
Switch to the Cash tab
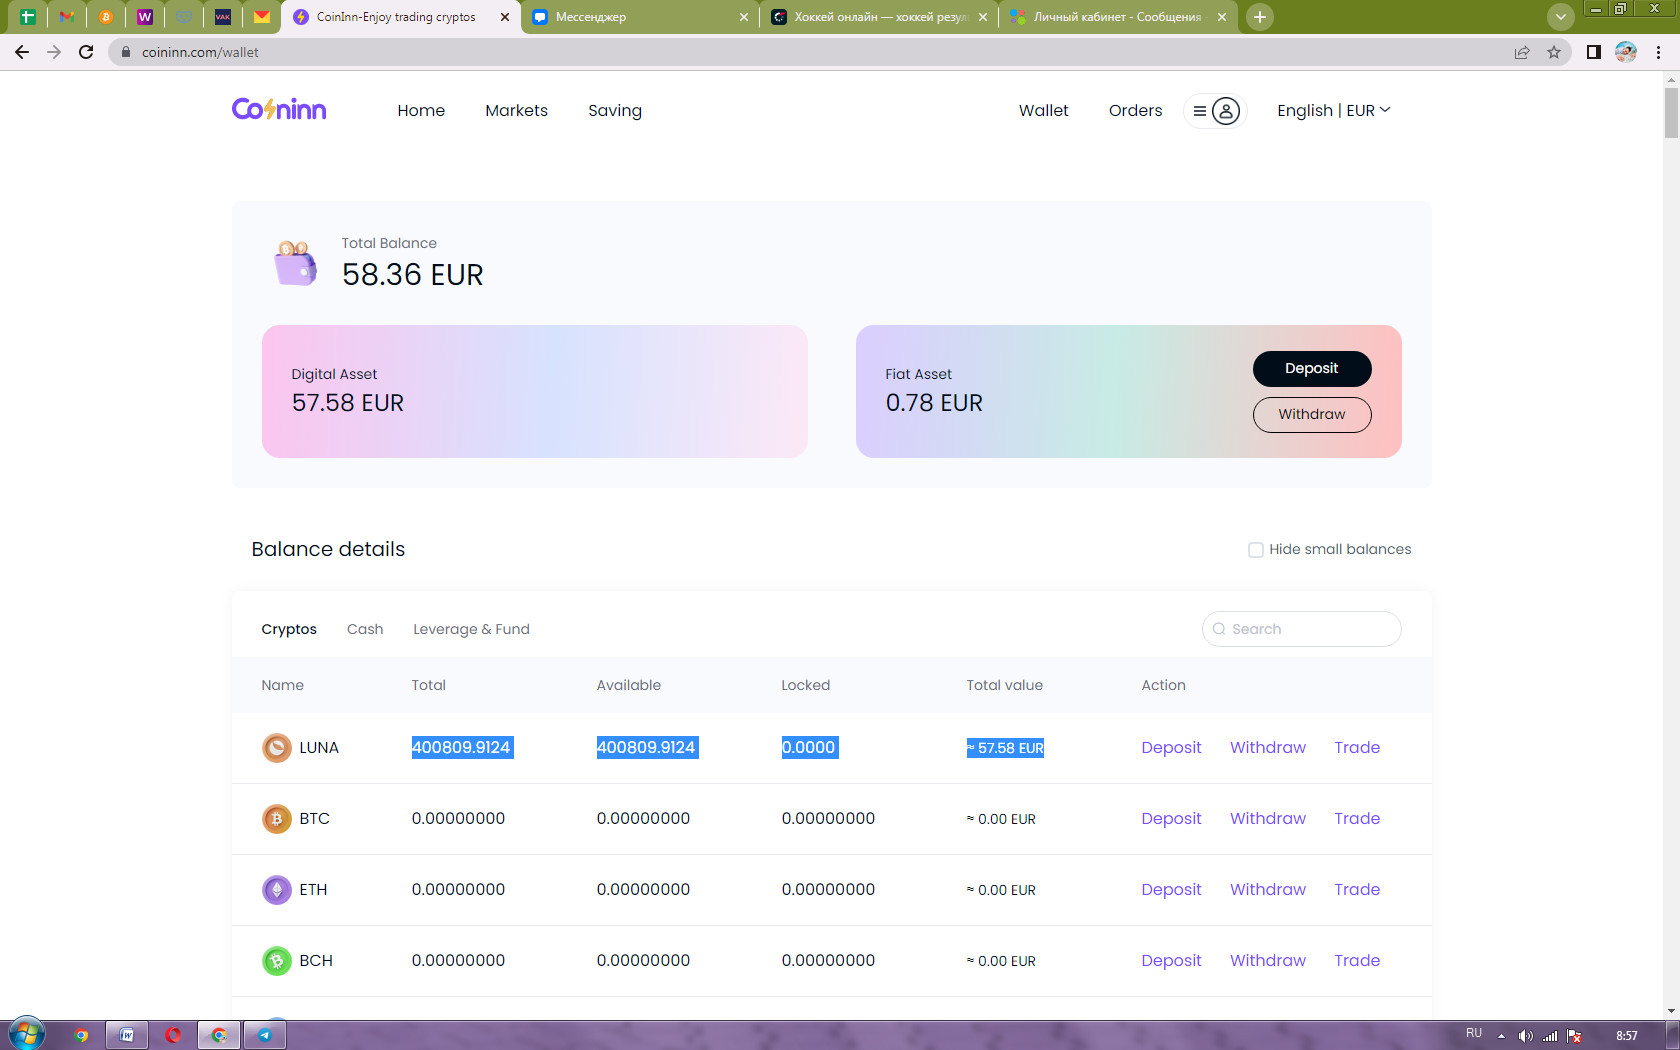(365, 629)
